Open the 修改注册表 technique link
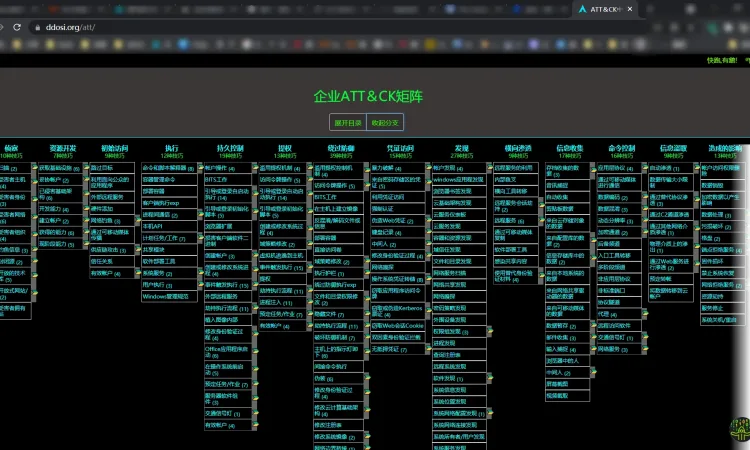 coord(328,425)
